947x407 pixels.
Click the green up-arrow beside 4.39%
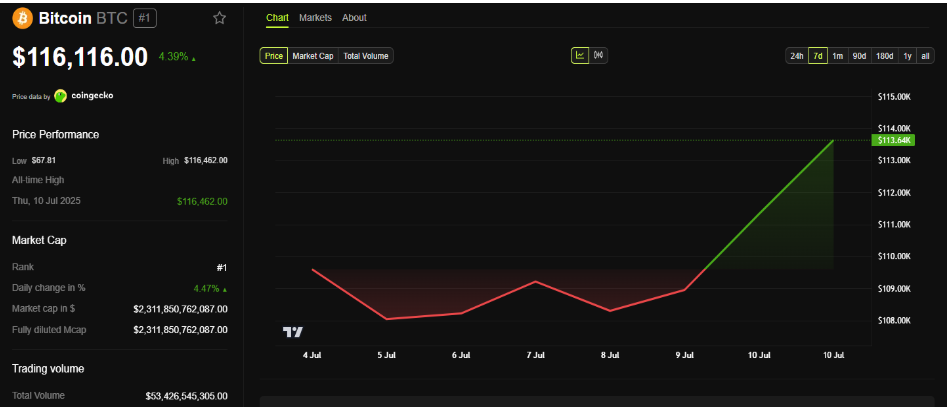[x=193, y=59]
